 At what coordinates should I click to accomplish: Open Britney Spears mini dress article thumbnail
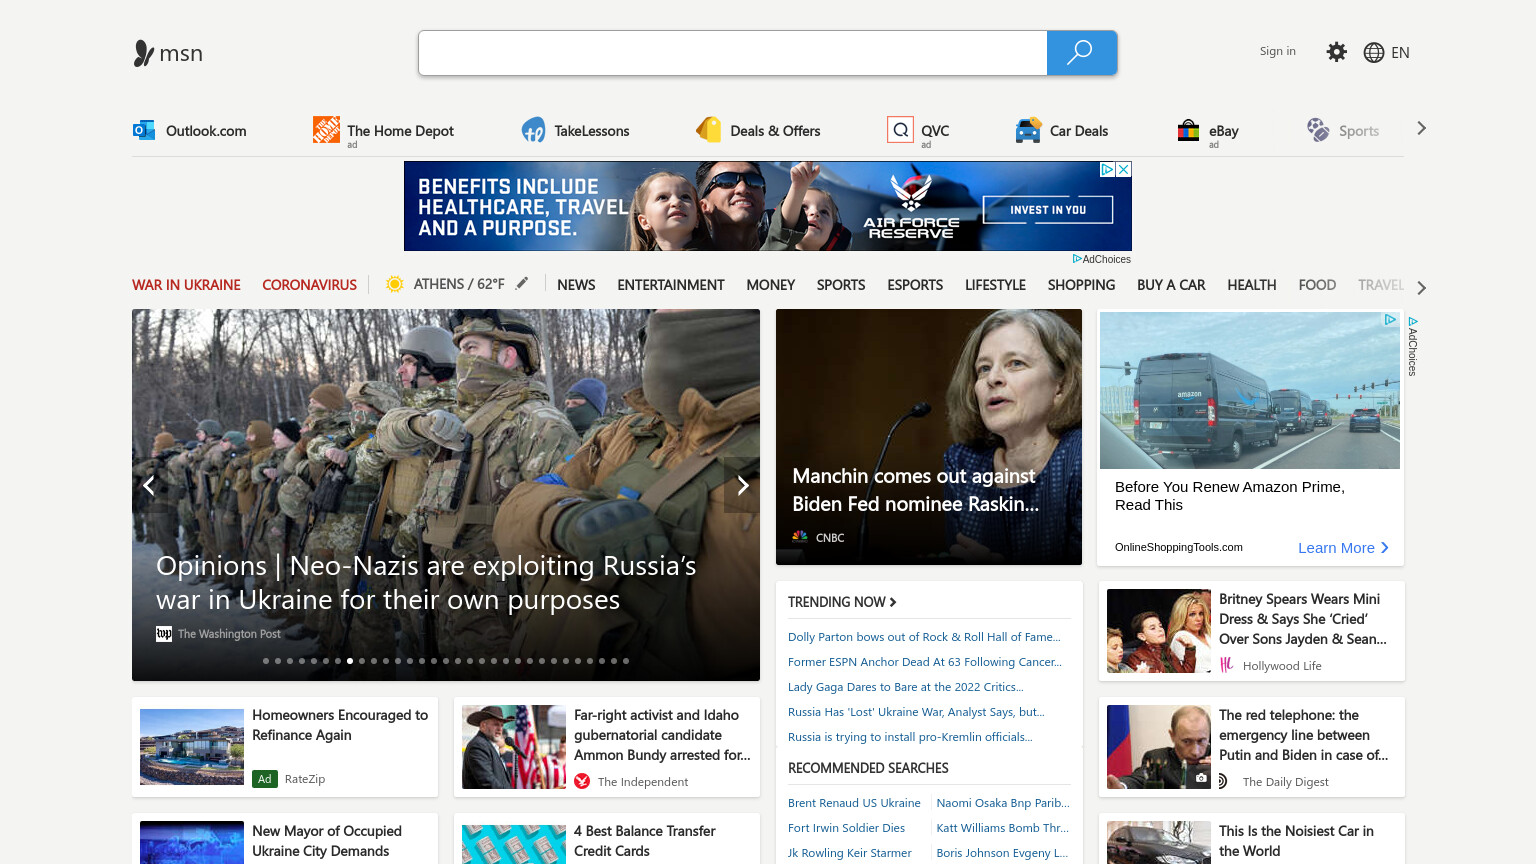(1159, 631)
